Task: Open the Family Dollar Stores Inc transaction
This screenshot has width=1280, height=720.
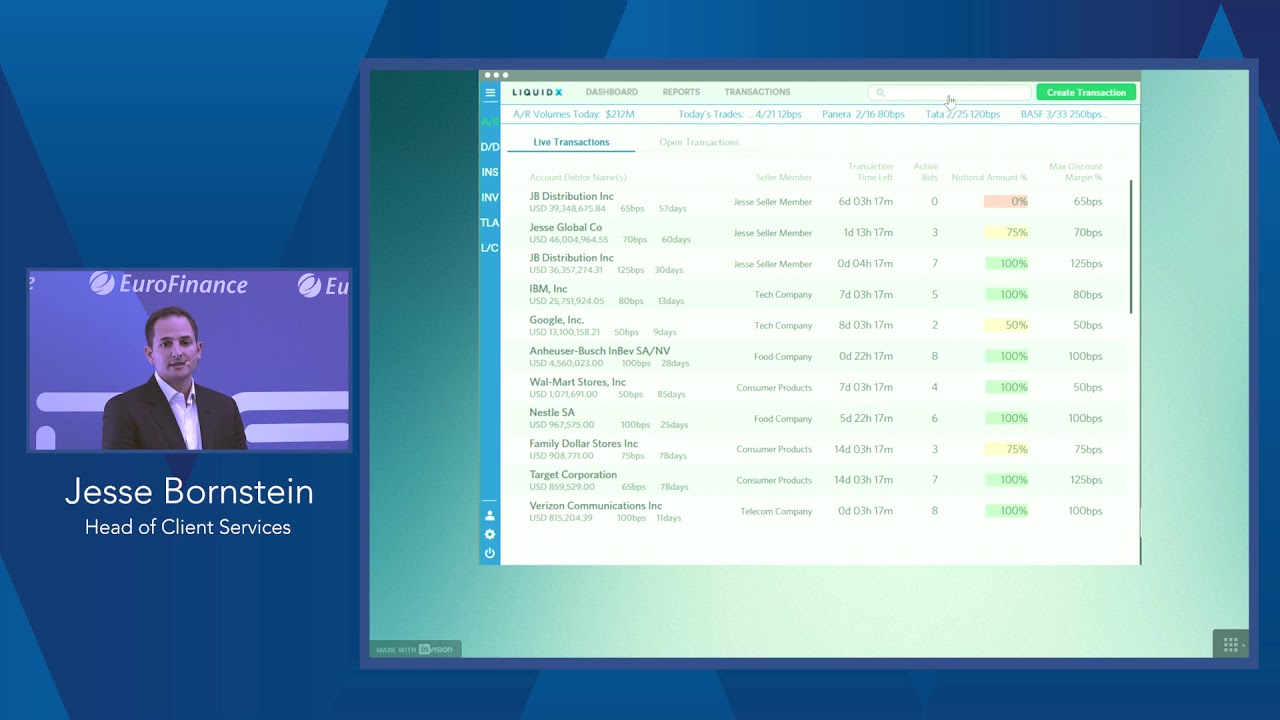Action: click(x=813, y=450)
